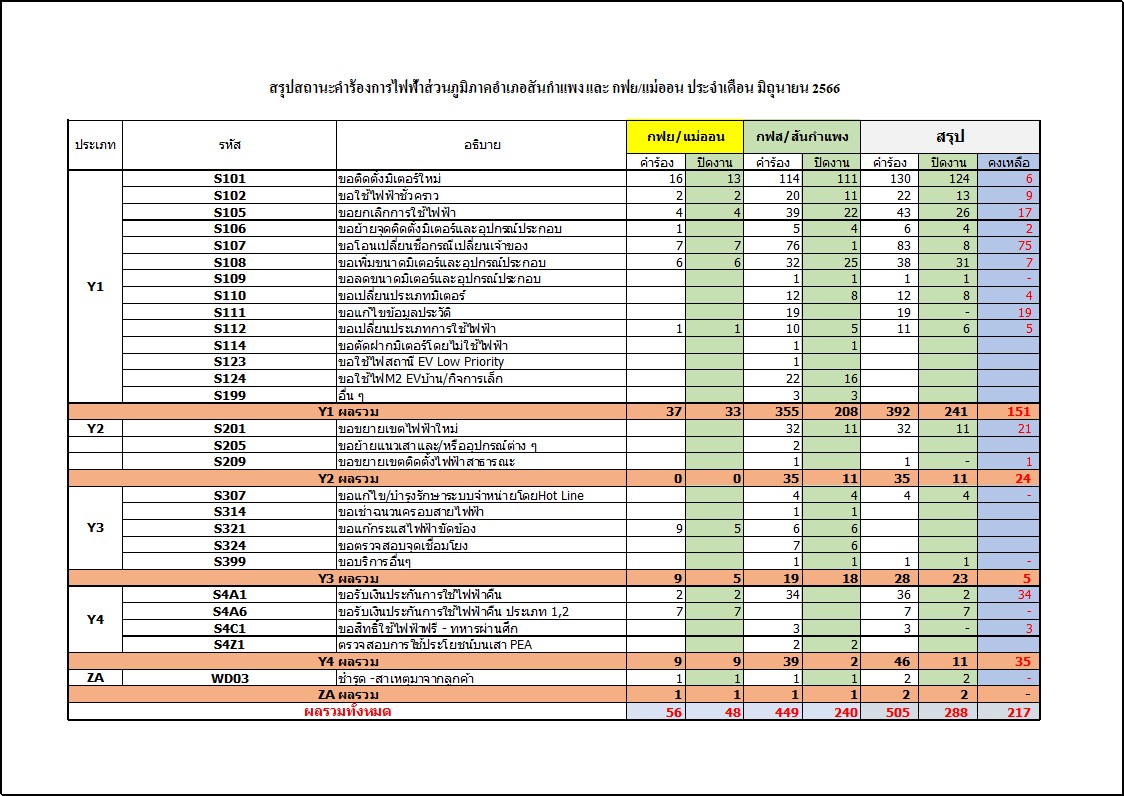Select the S102 code cell
This screenshot has height=796, width=1124.
point(229,195)
